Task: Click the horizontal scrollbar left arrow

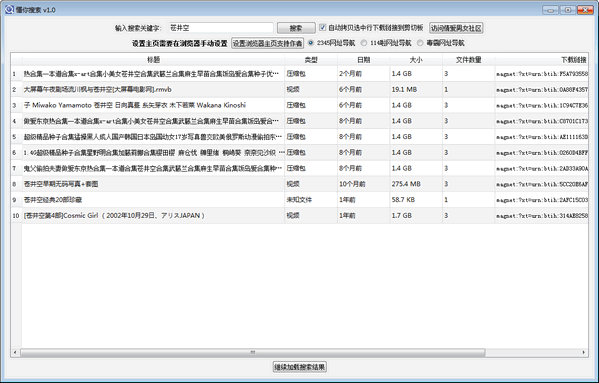Action: click(15, 352)
